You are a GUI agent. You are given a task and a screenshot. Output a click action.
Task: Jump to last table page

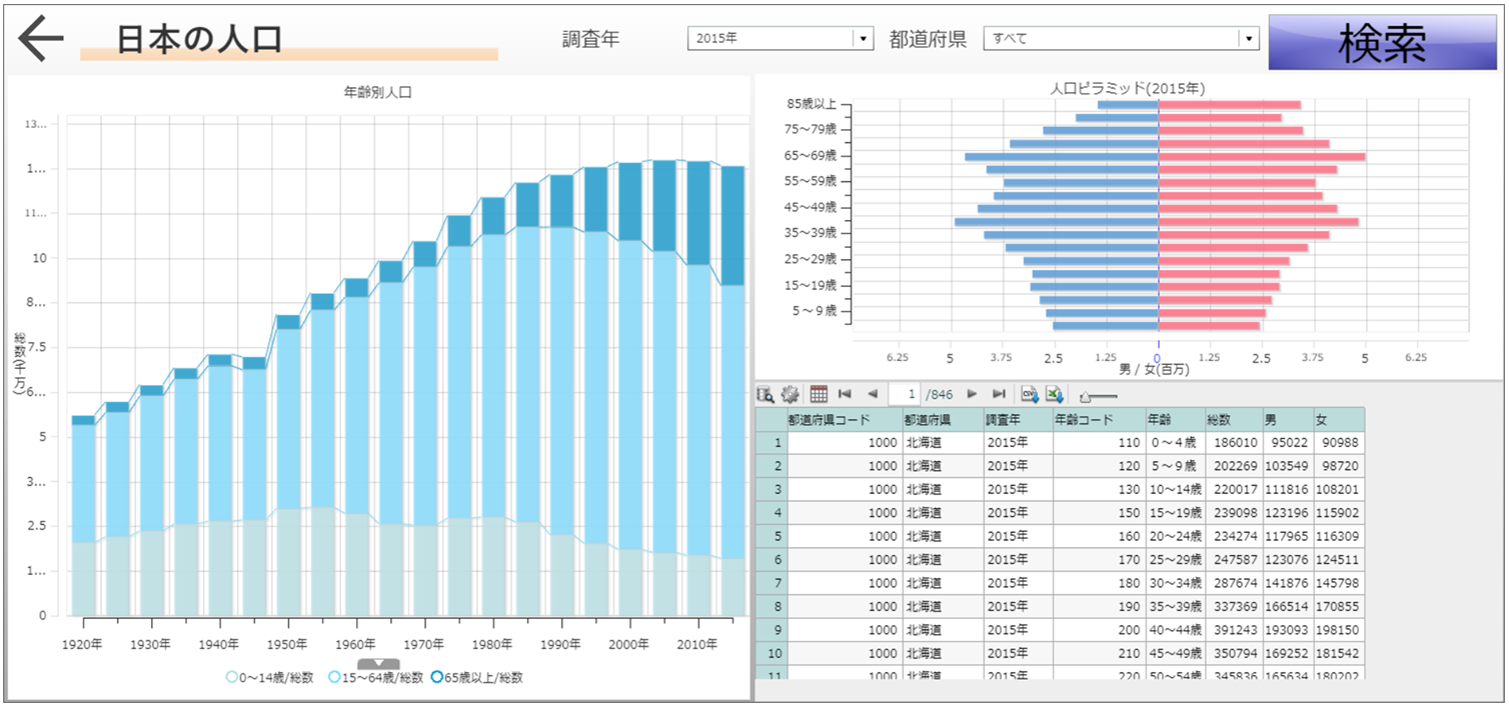pos(998,394)
